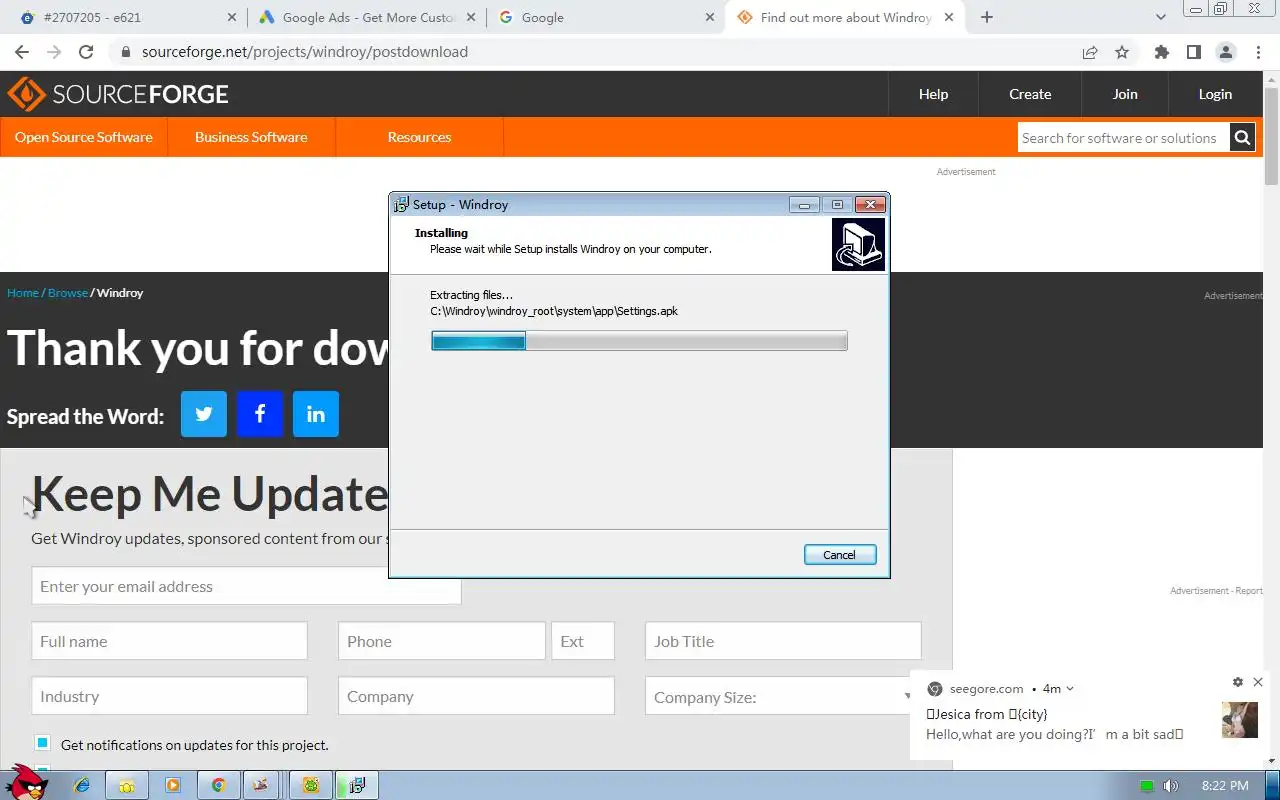1280x800 pixels.
Task: Open the Business Software menu
Action: tap(251, 137)
